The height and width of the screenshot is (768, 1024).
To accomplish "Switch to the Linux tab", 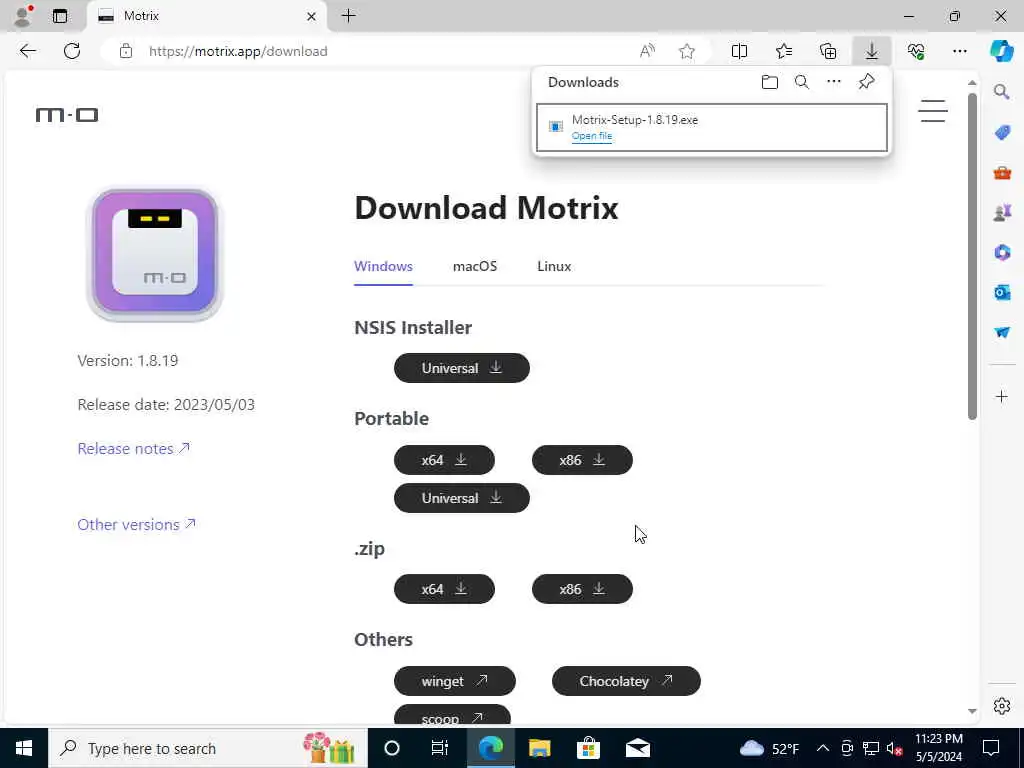I will click(554, 266).
